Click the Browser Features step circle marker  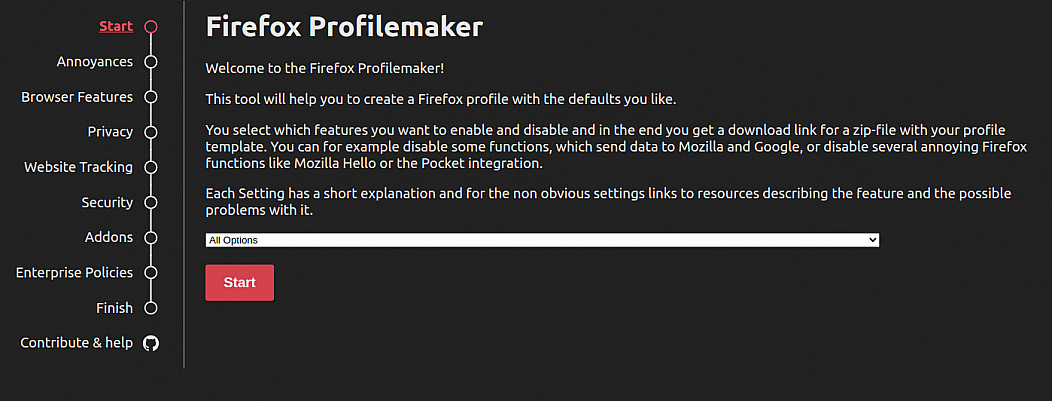(x=151, y=97)
